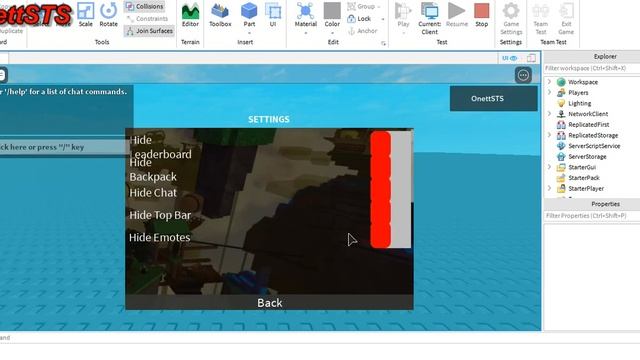Click the Anchor tool
This screenshot has height=360, width=640.
click(362, 31)
